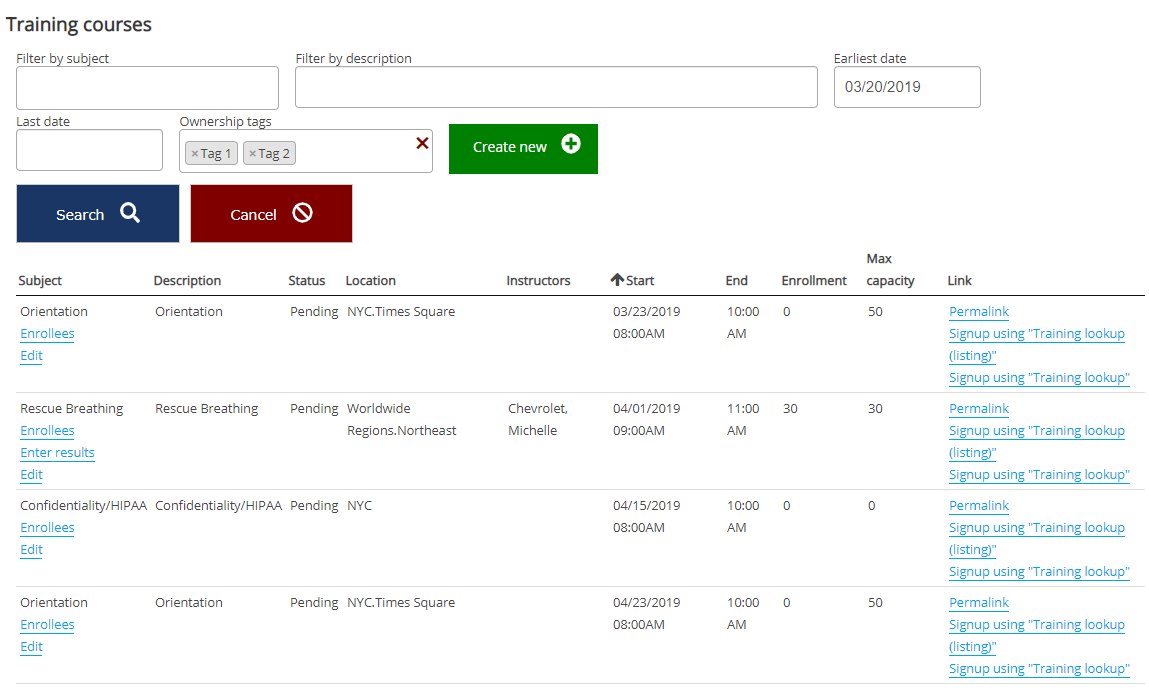This screenshot has height=692, width=1149.
Task: Open Enrollees for Rescue Breathing course
Action: tap(47, 431)
